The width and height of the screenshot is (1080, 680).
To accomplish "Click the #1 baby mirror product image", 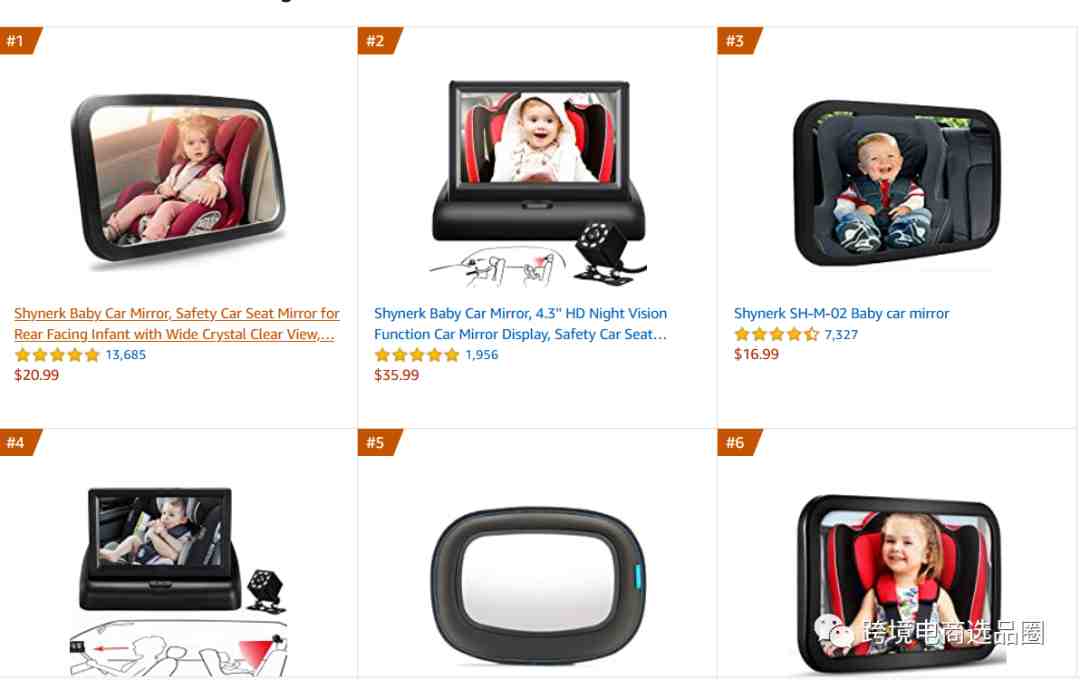I will click(178, 178).
